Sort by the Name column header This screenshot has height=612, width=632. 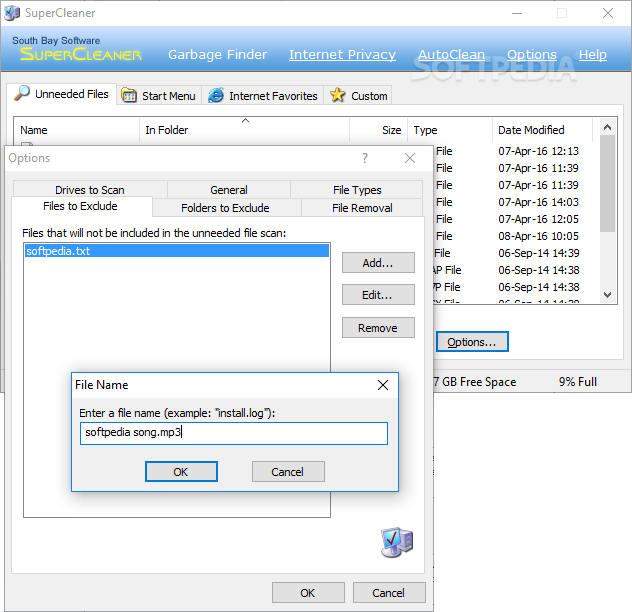(77, 130)
